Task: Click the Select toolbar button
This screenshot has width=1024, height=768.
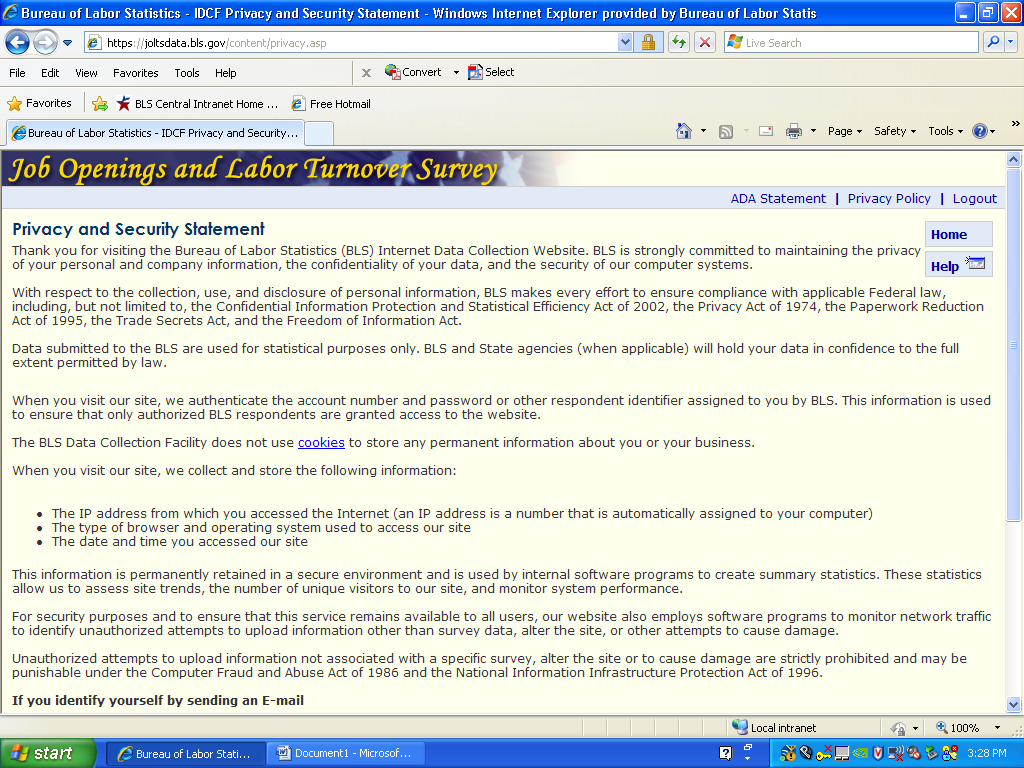Action: click(x=491, y=72)
